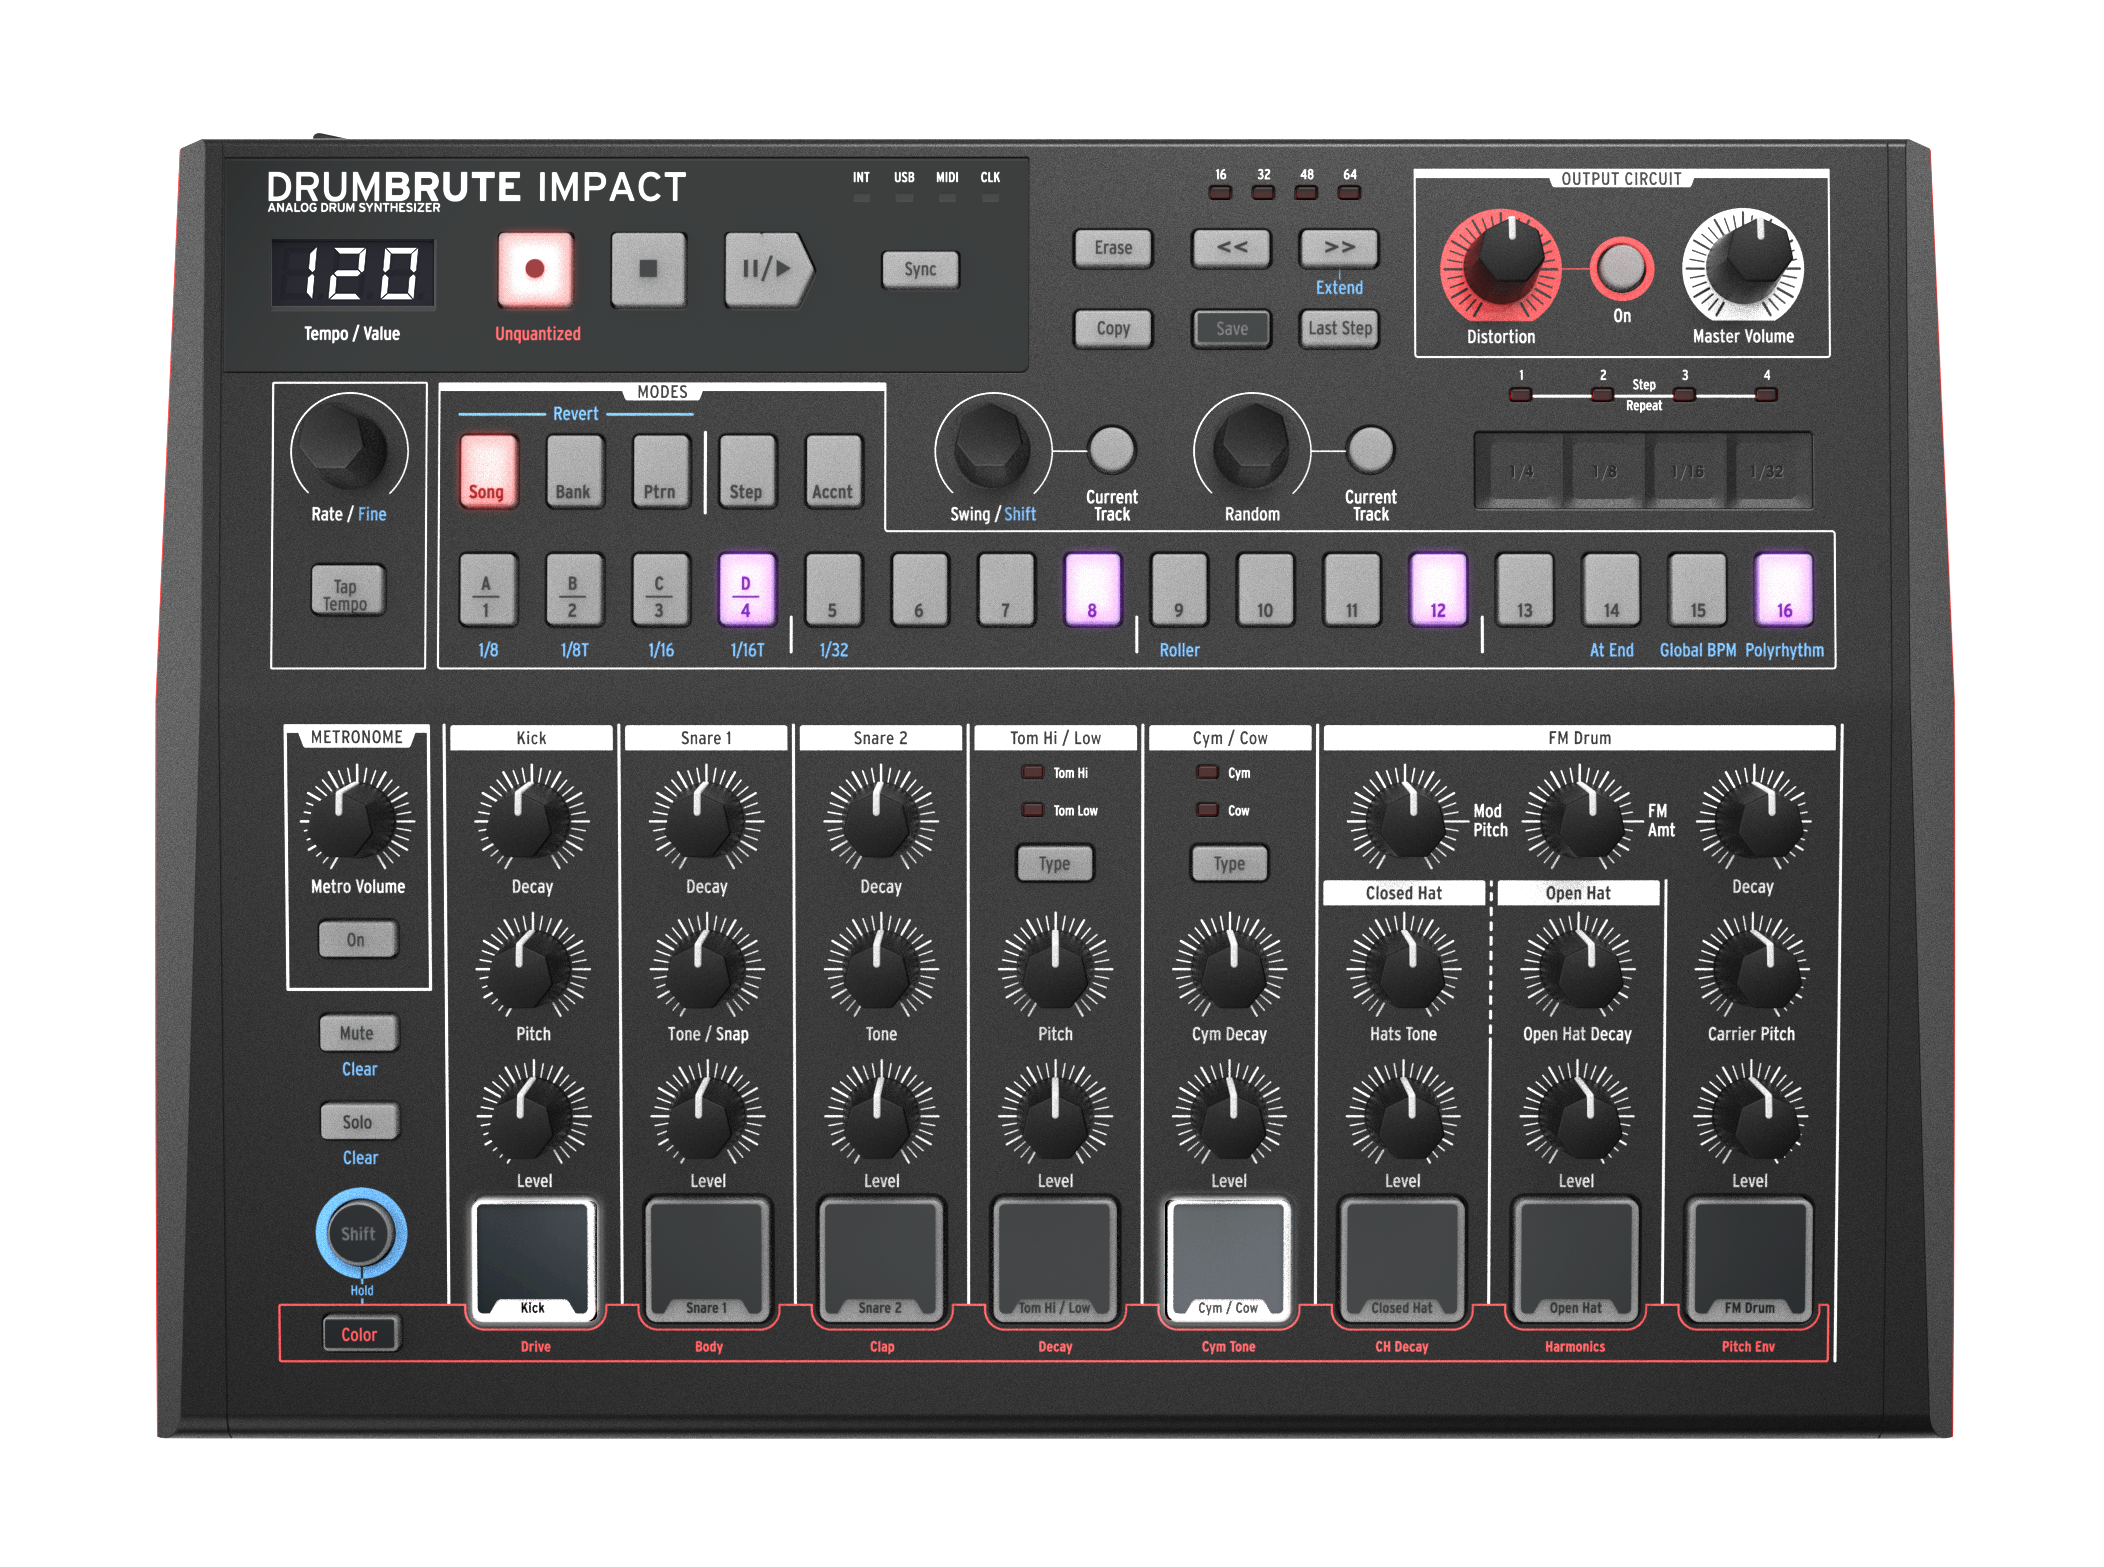Toggle Swing Current Track button
The width and height of the screenshot is (2104, 1567).
pyautogui.click(x=1111, y=449)
